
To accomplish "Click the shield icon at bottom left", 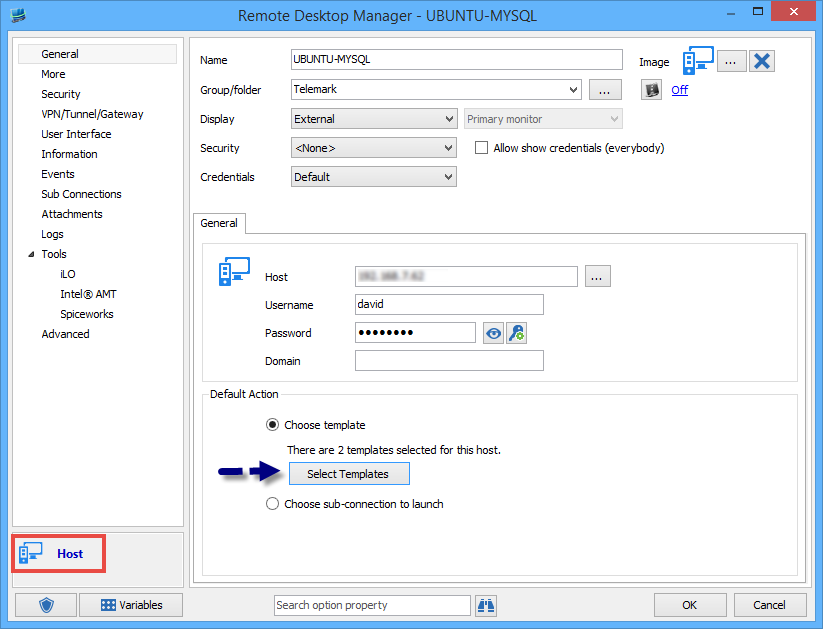I will click(44, 605).
